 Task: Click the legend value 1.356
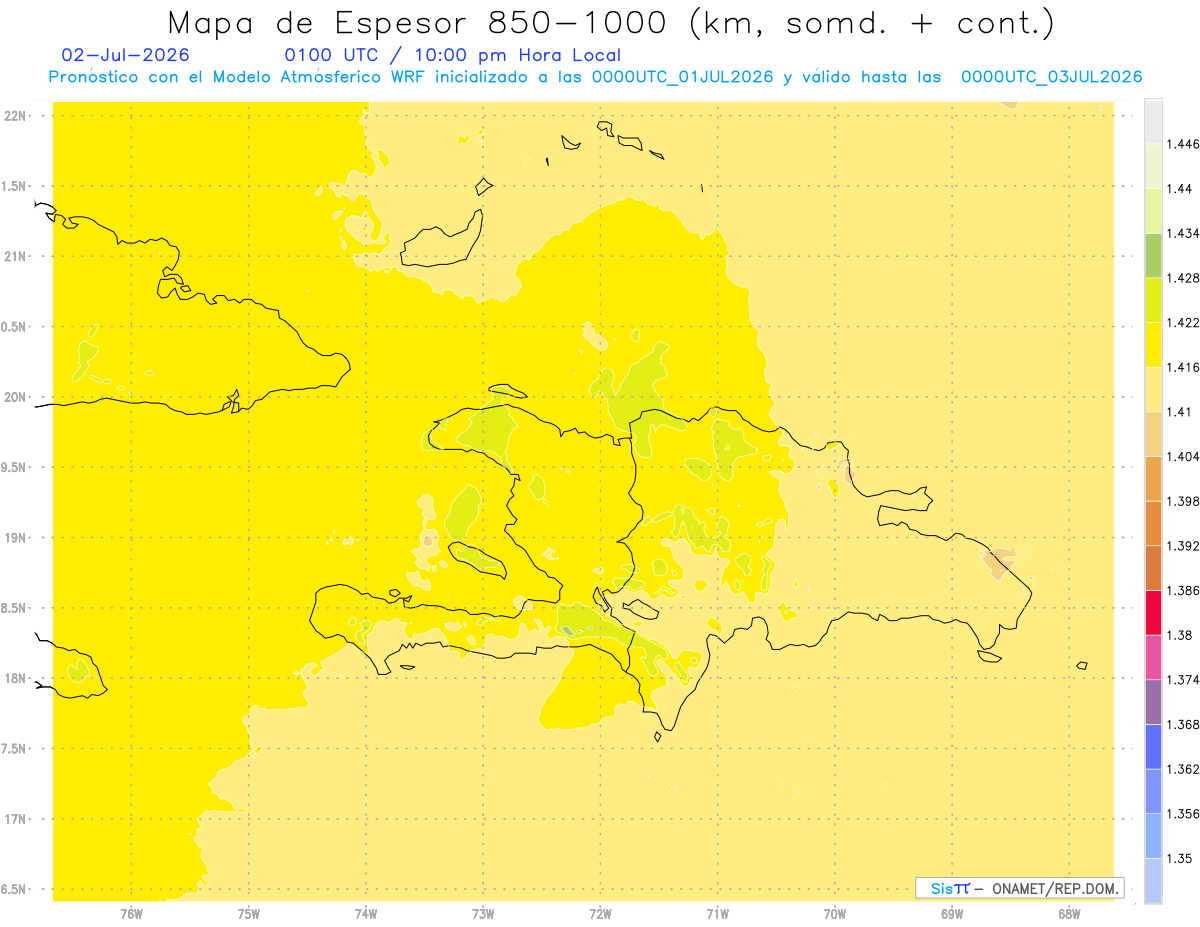(1185, 814)
